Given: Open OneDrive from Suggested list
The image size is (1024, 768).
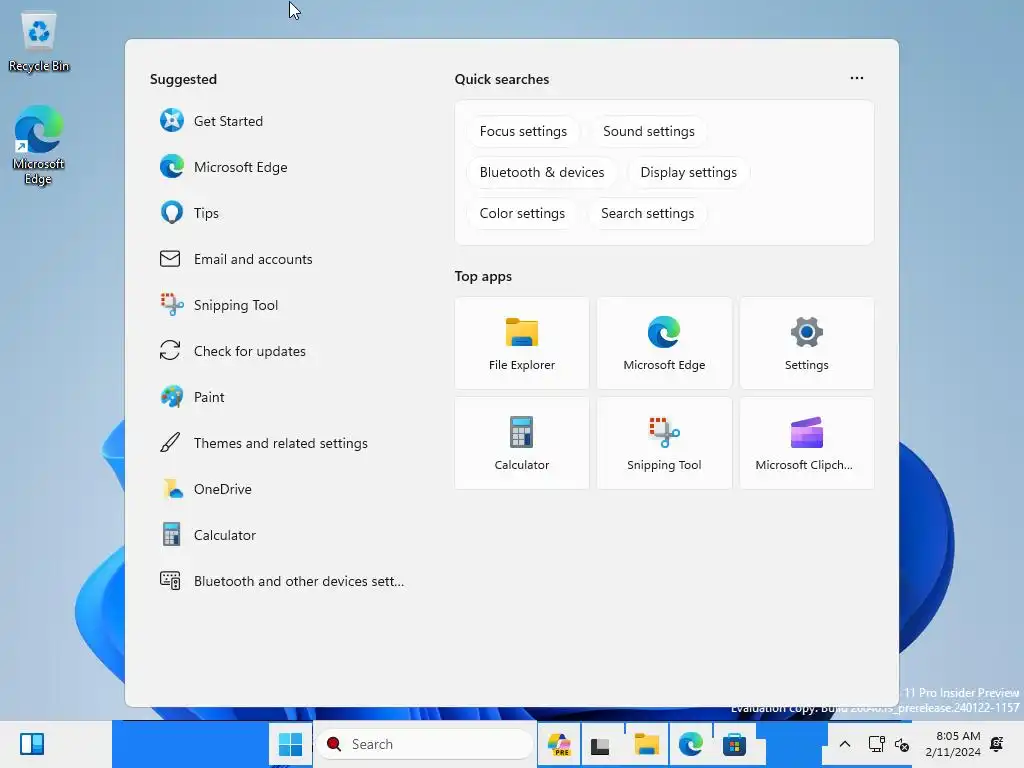Looking at the screenshot, I should pyautogui.click(x=206, y=489).
